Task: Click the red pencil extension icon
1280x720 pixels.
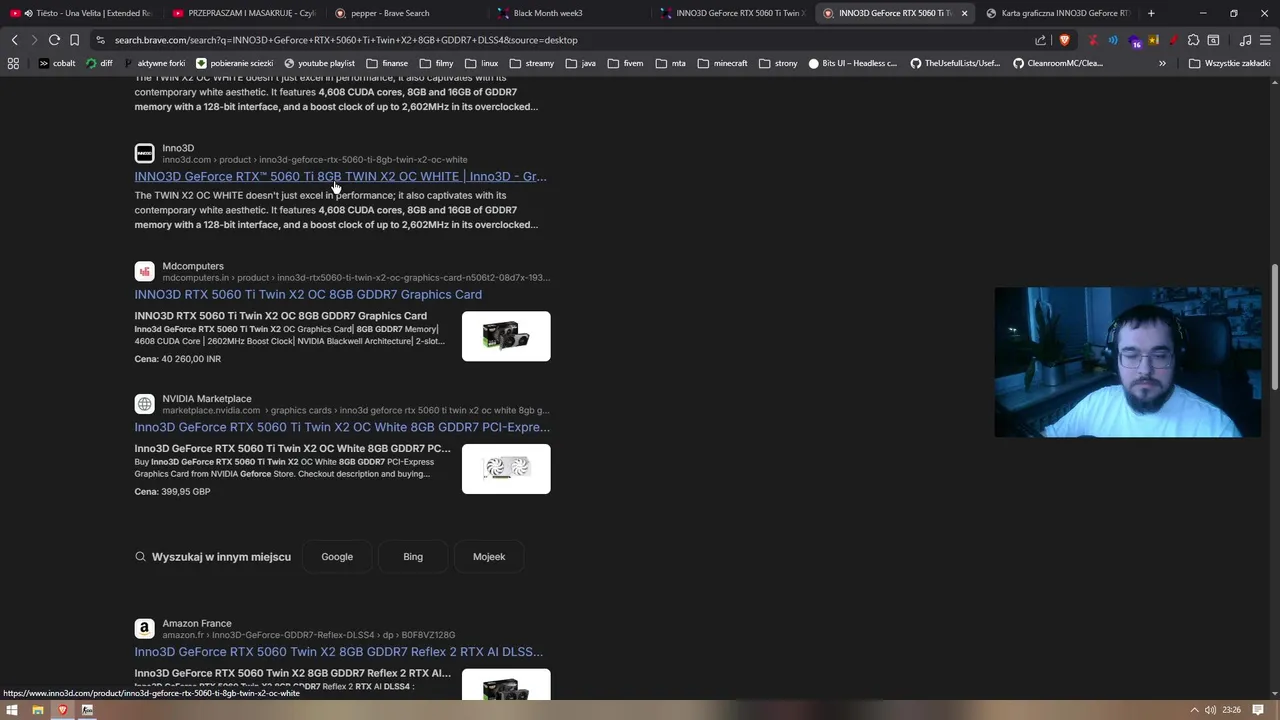Action: click(1173, 40)
